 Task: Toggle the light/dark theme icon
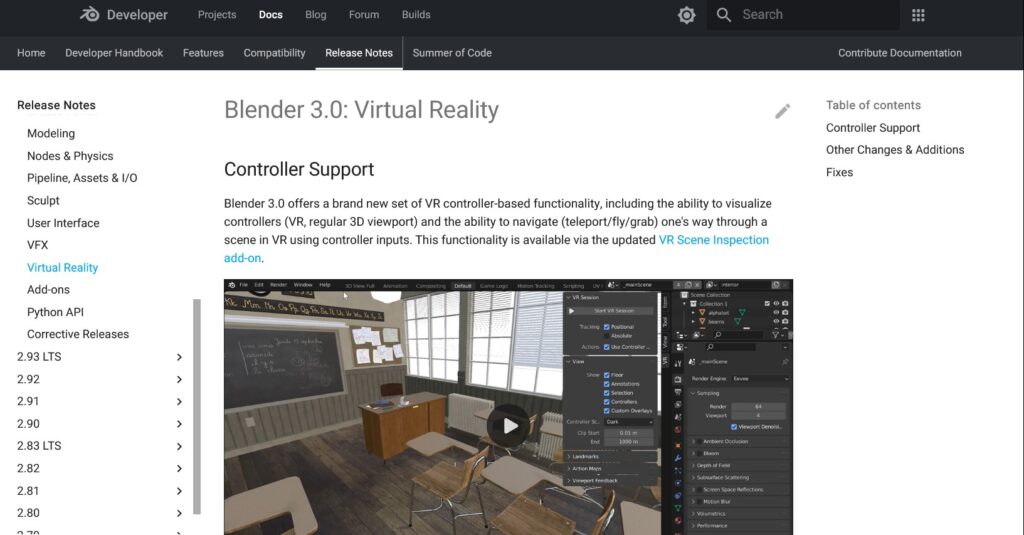686,14
